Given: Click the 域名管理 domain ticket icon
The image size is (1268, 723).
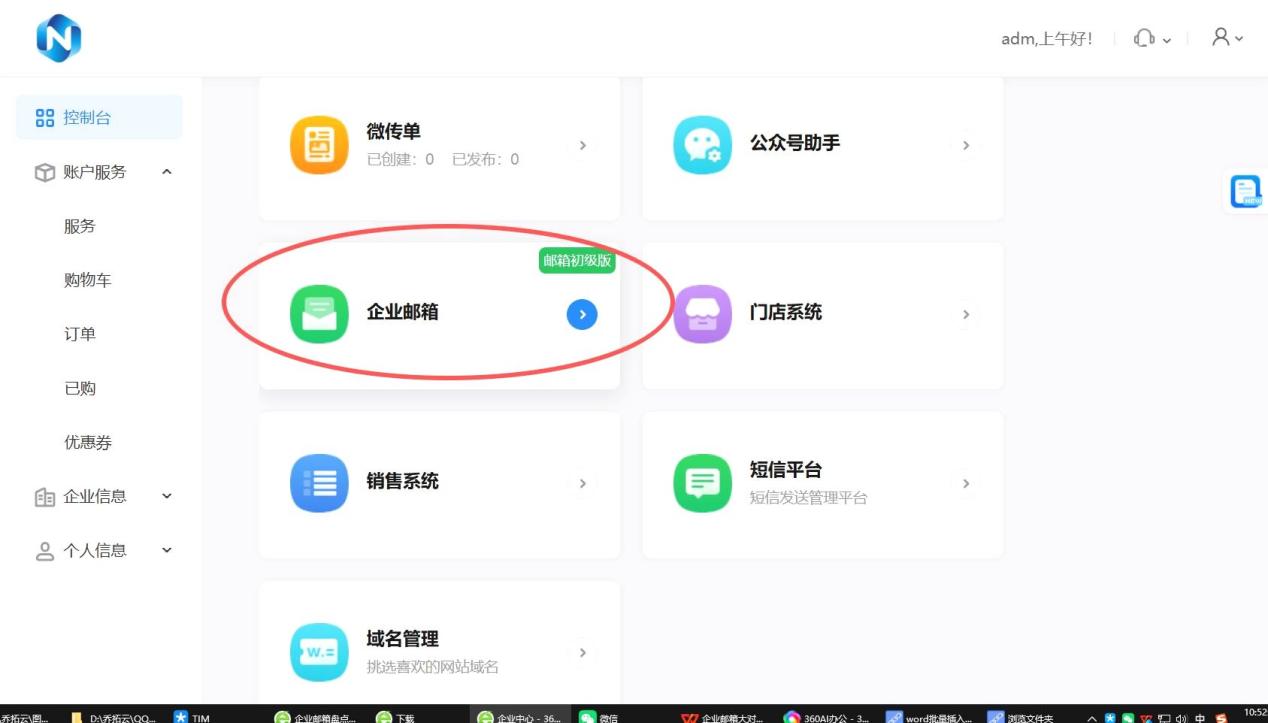Looking at the screenshot, I should pyautogui.click(x=319, y=652).
